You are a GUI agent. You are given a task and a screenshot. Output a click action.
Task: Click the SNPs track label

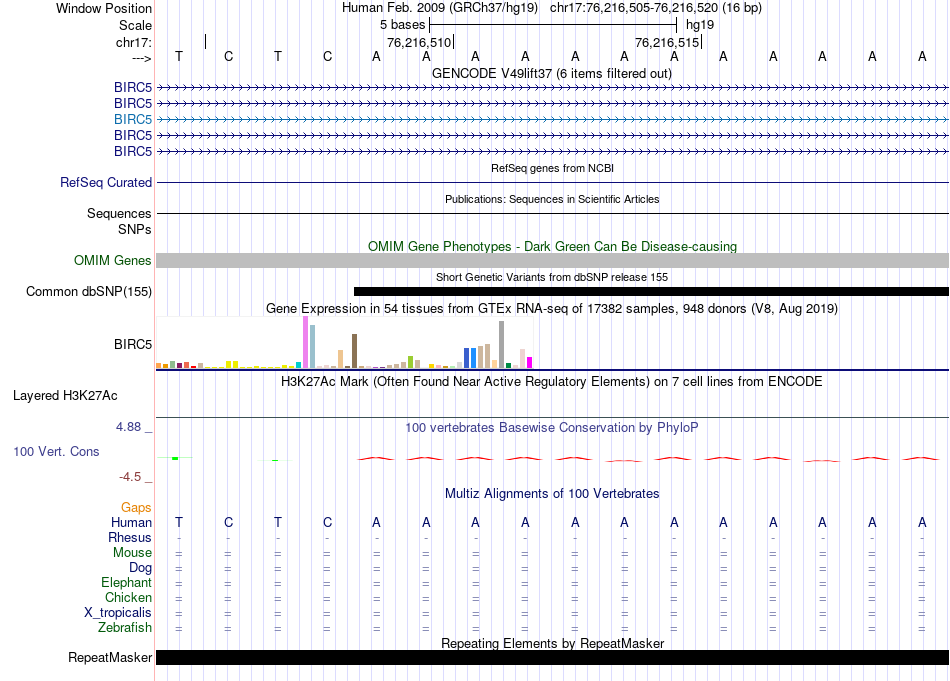tap(135, 230)
